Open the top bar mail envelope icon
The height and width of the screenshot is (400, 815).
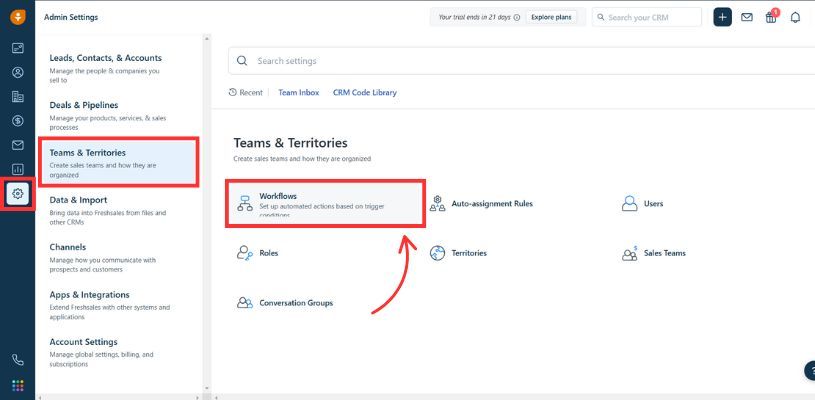click(747, 17)
